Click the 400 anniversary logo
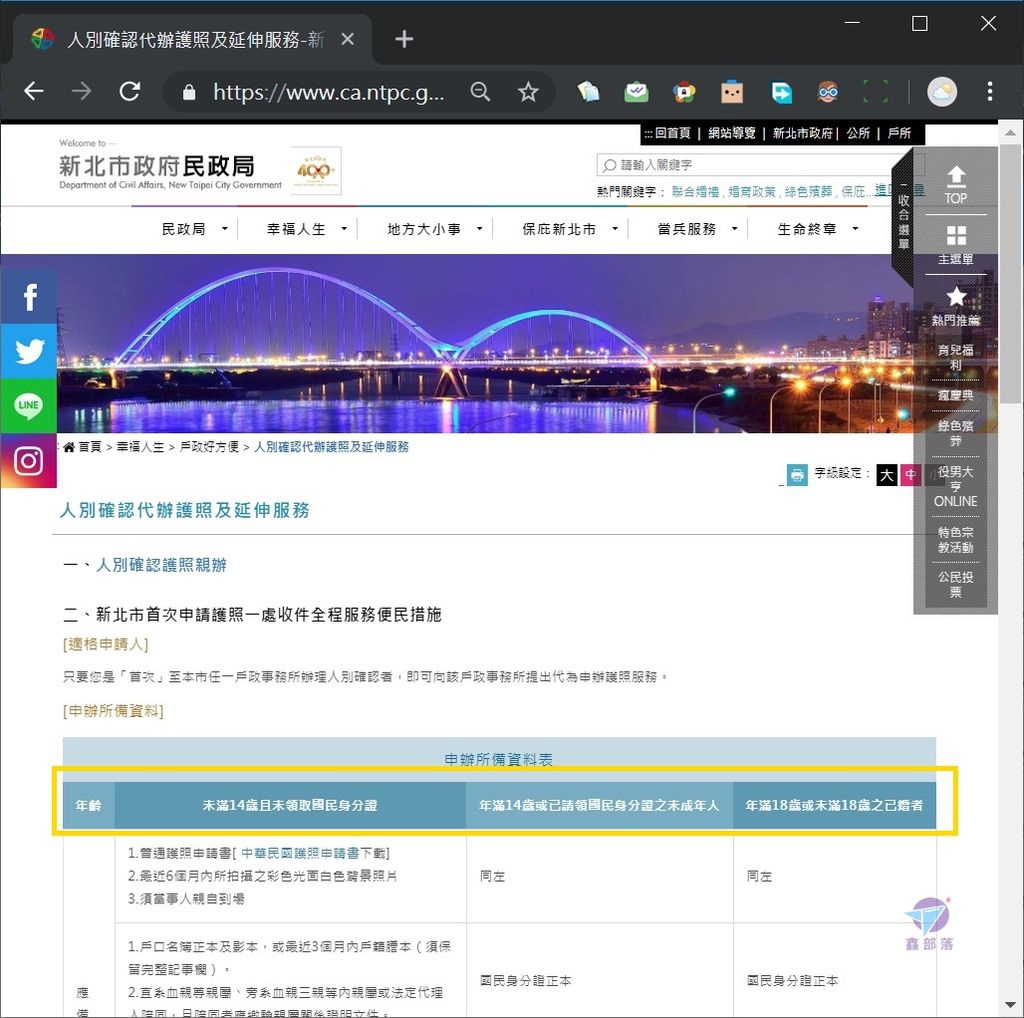Screen dimensions: 1024x1018 pos(315,170)
